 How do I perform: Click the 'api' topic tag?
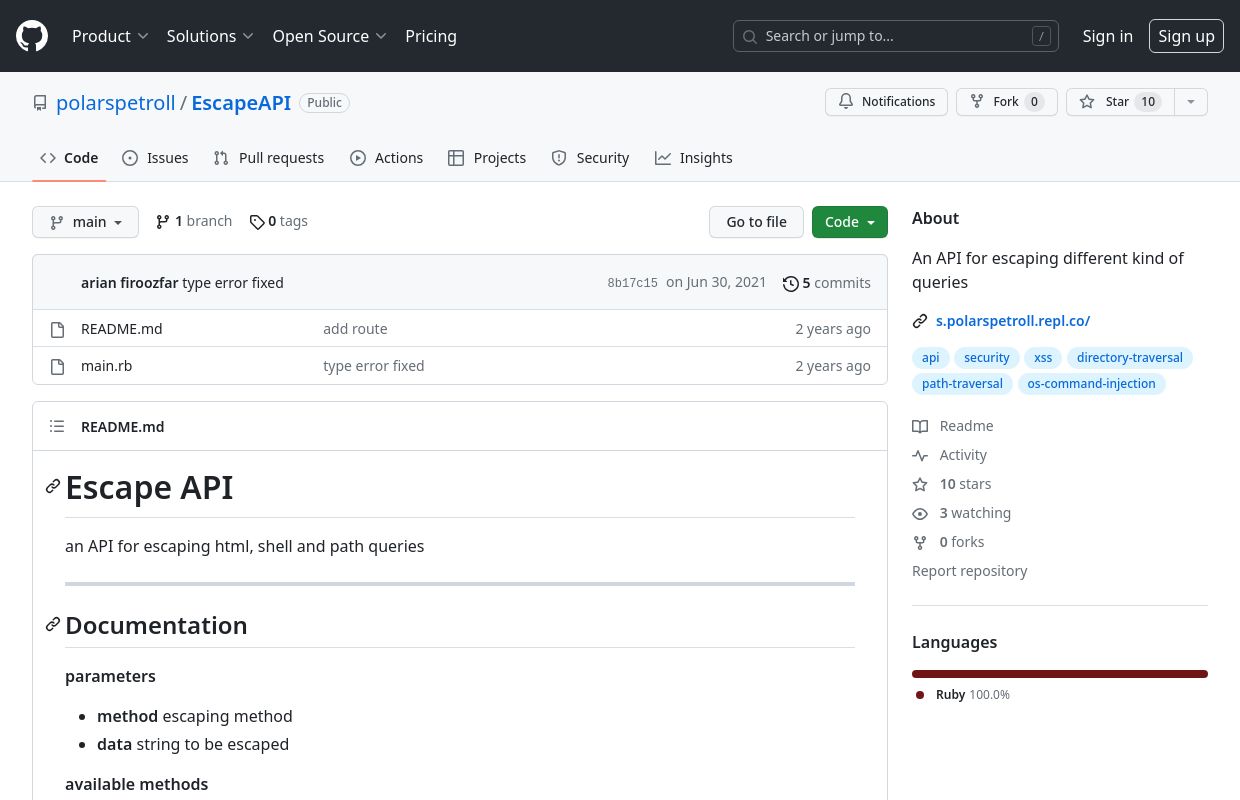[x=931, y=358]
